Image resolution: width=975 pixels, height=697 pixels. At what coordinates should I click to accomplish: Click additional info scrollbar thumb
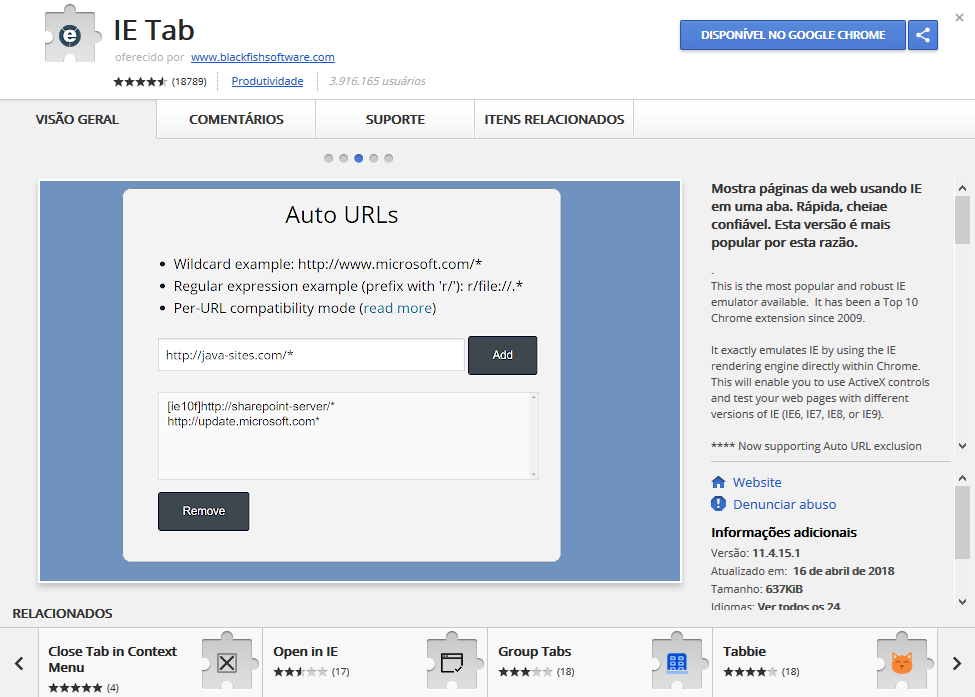click(962, 523)
